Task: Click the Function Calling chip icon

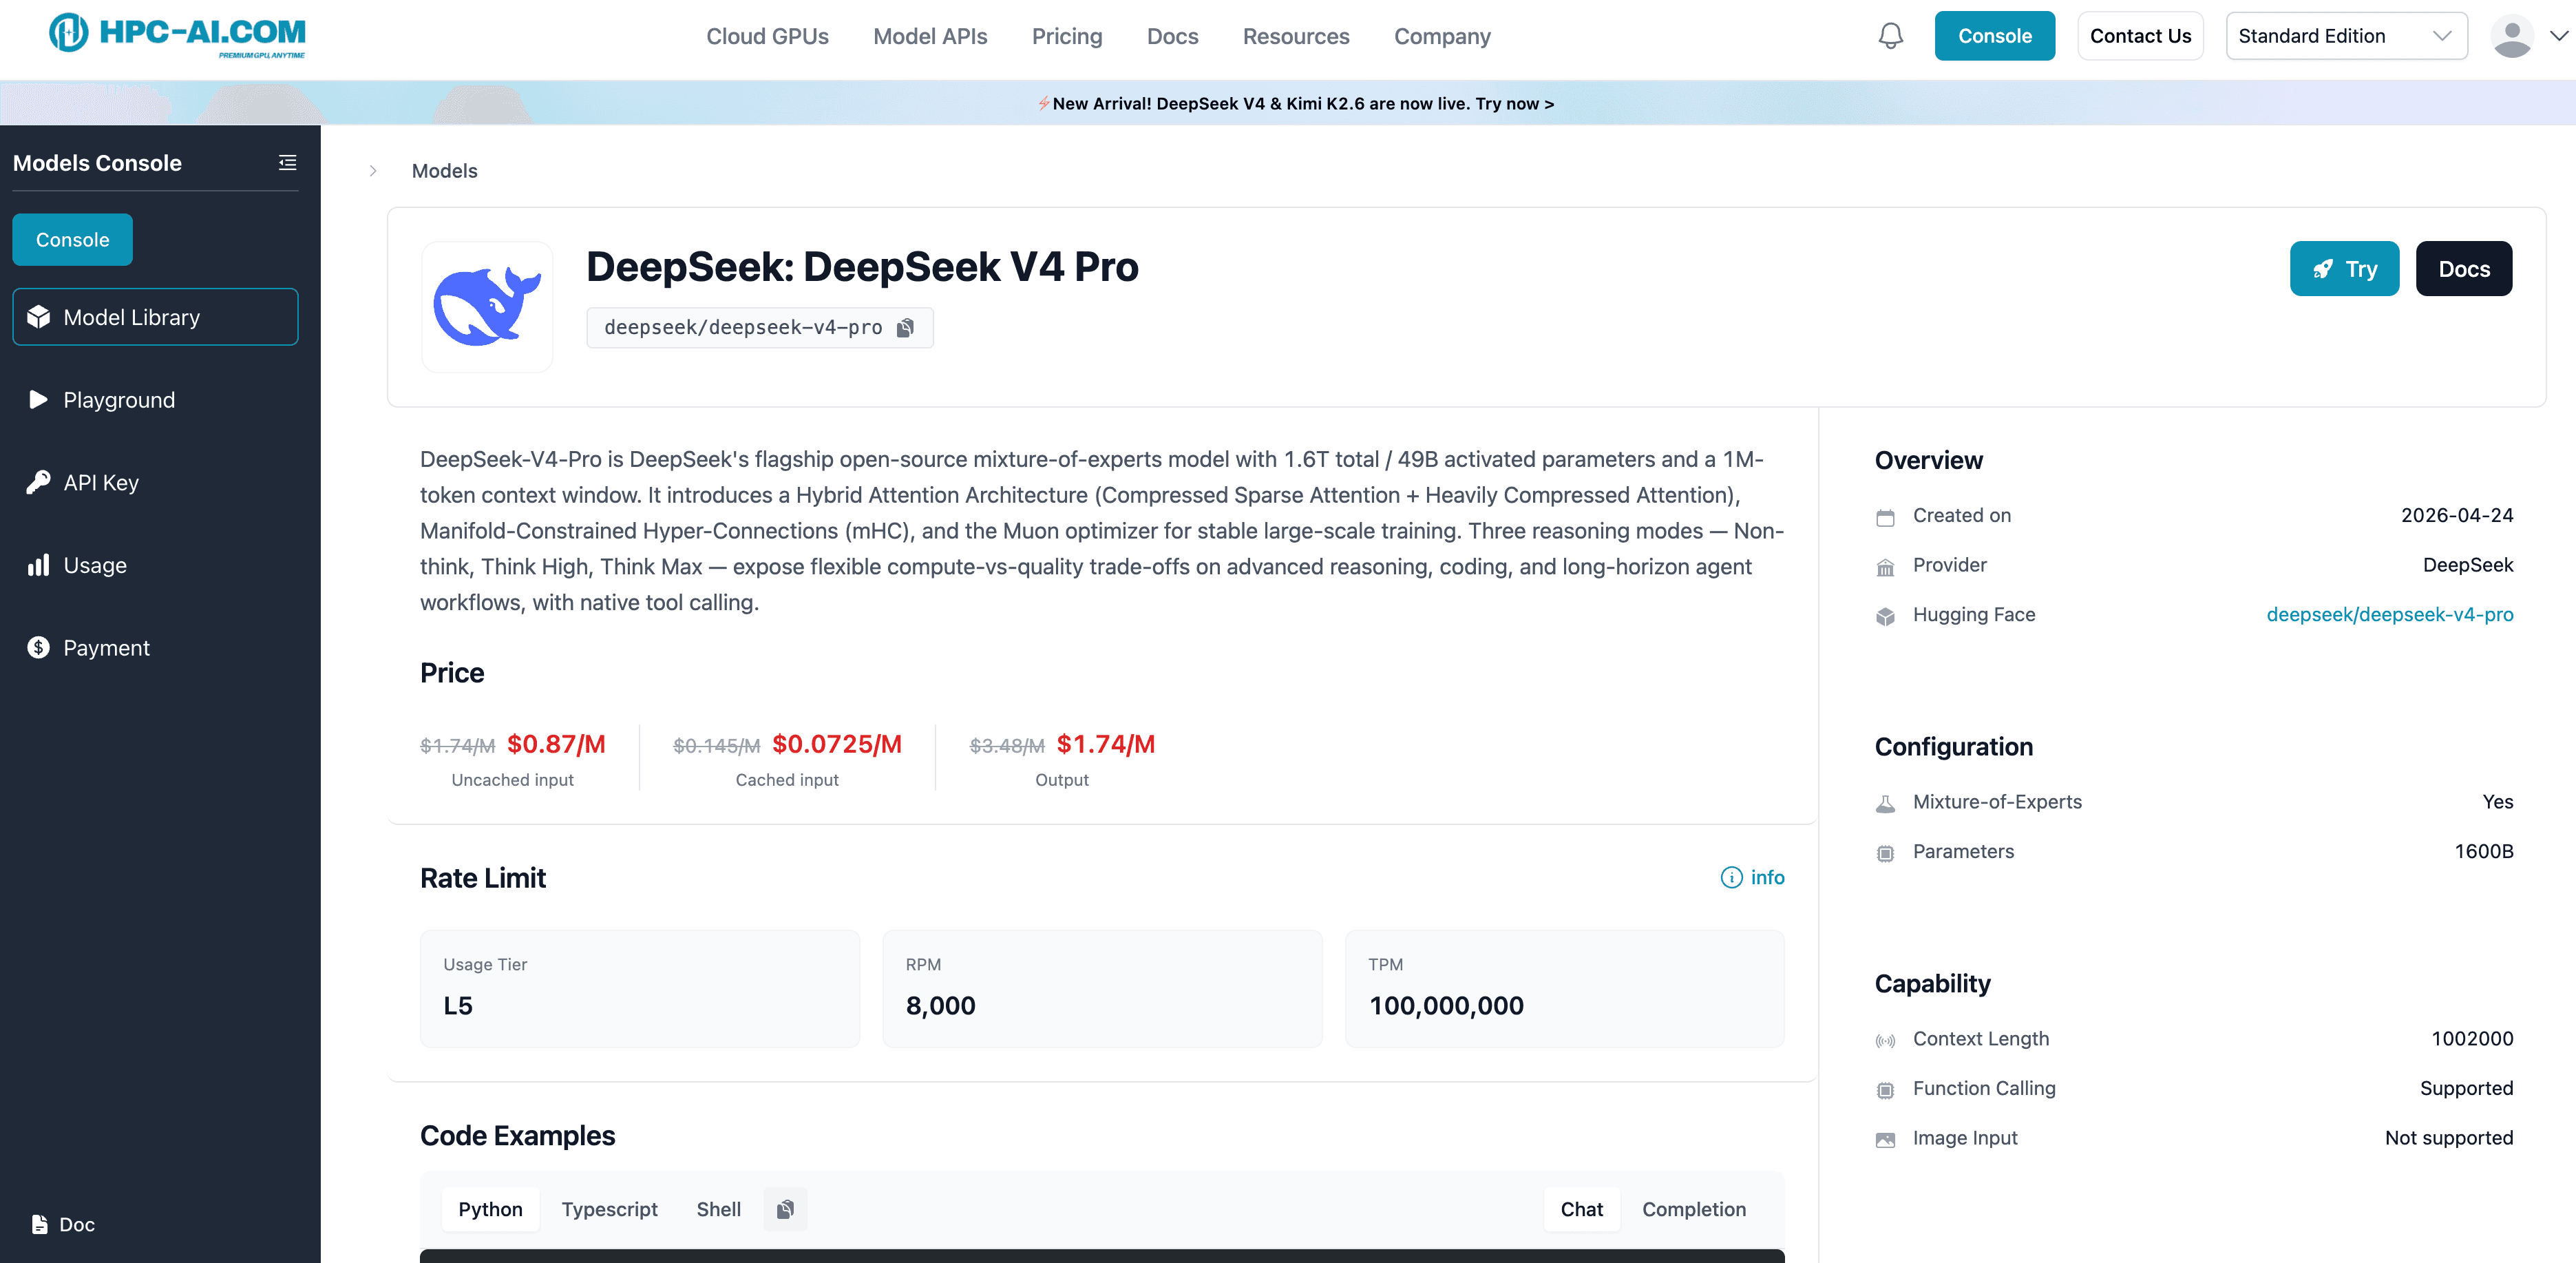Action: pyautogui.click(x=1885, y=1090)
